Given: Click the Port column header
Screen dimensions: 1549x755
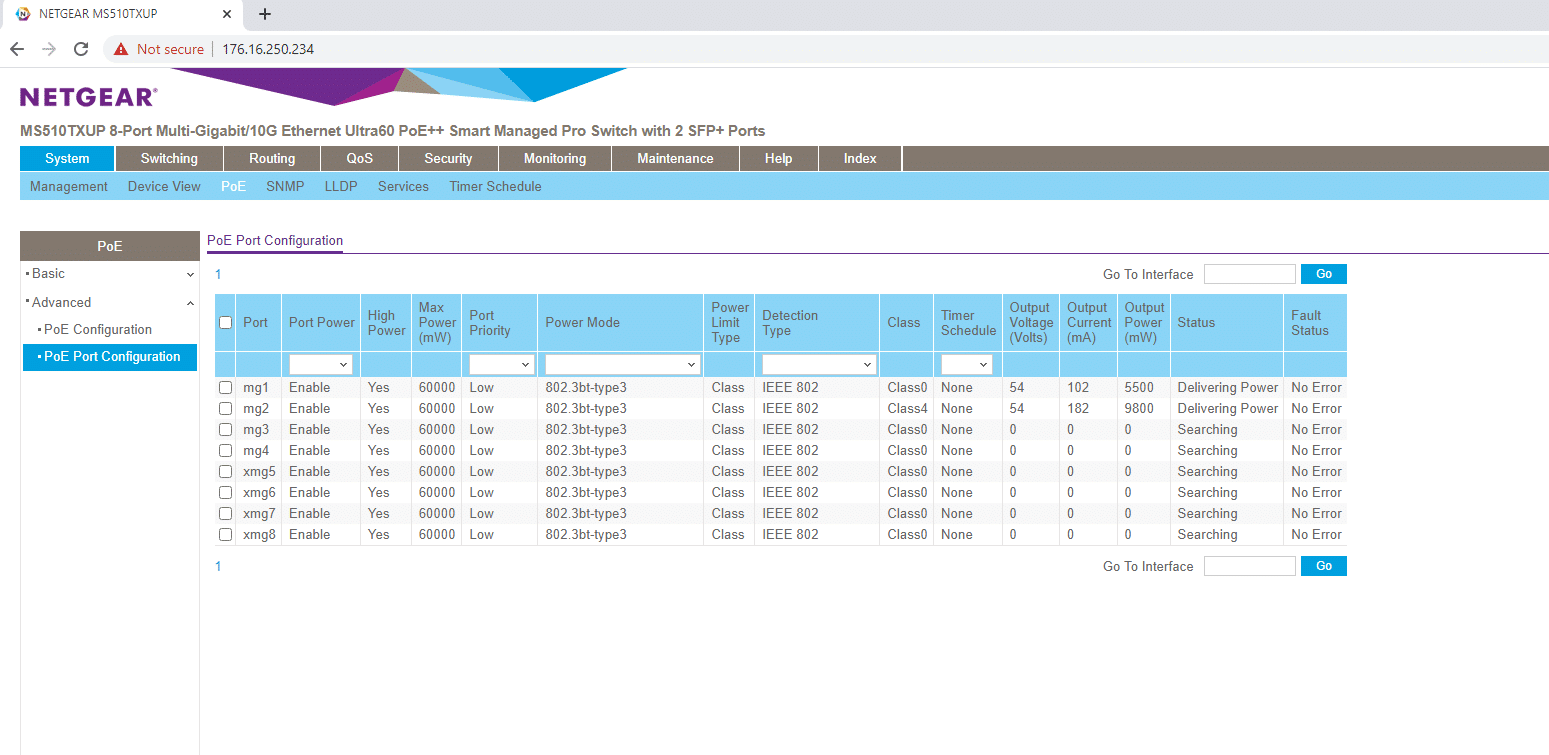Looking at the screenshot, I should (x=255, y=322).
